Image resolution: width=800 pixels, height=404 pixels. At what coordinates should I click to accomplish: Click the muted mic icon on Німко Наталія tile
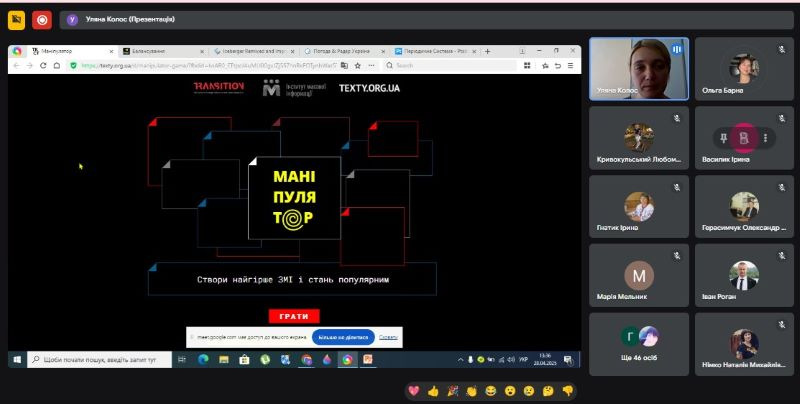[782, 324]
